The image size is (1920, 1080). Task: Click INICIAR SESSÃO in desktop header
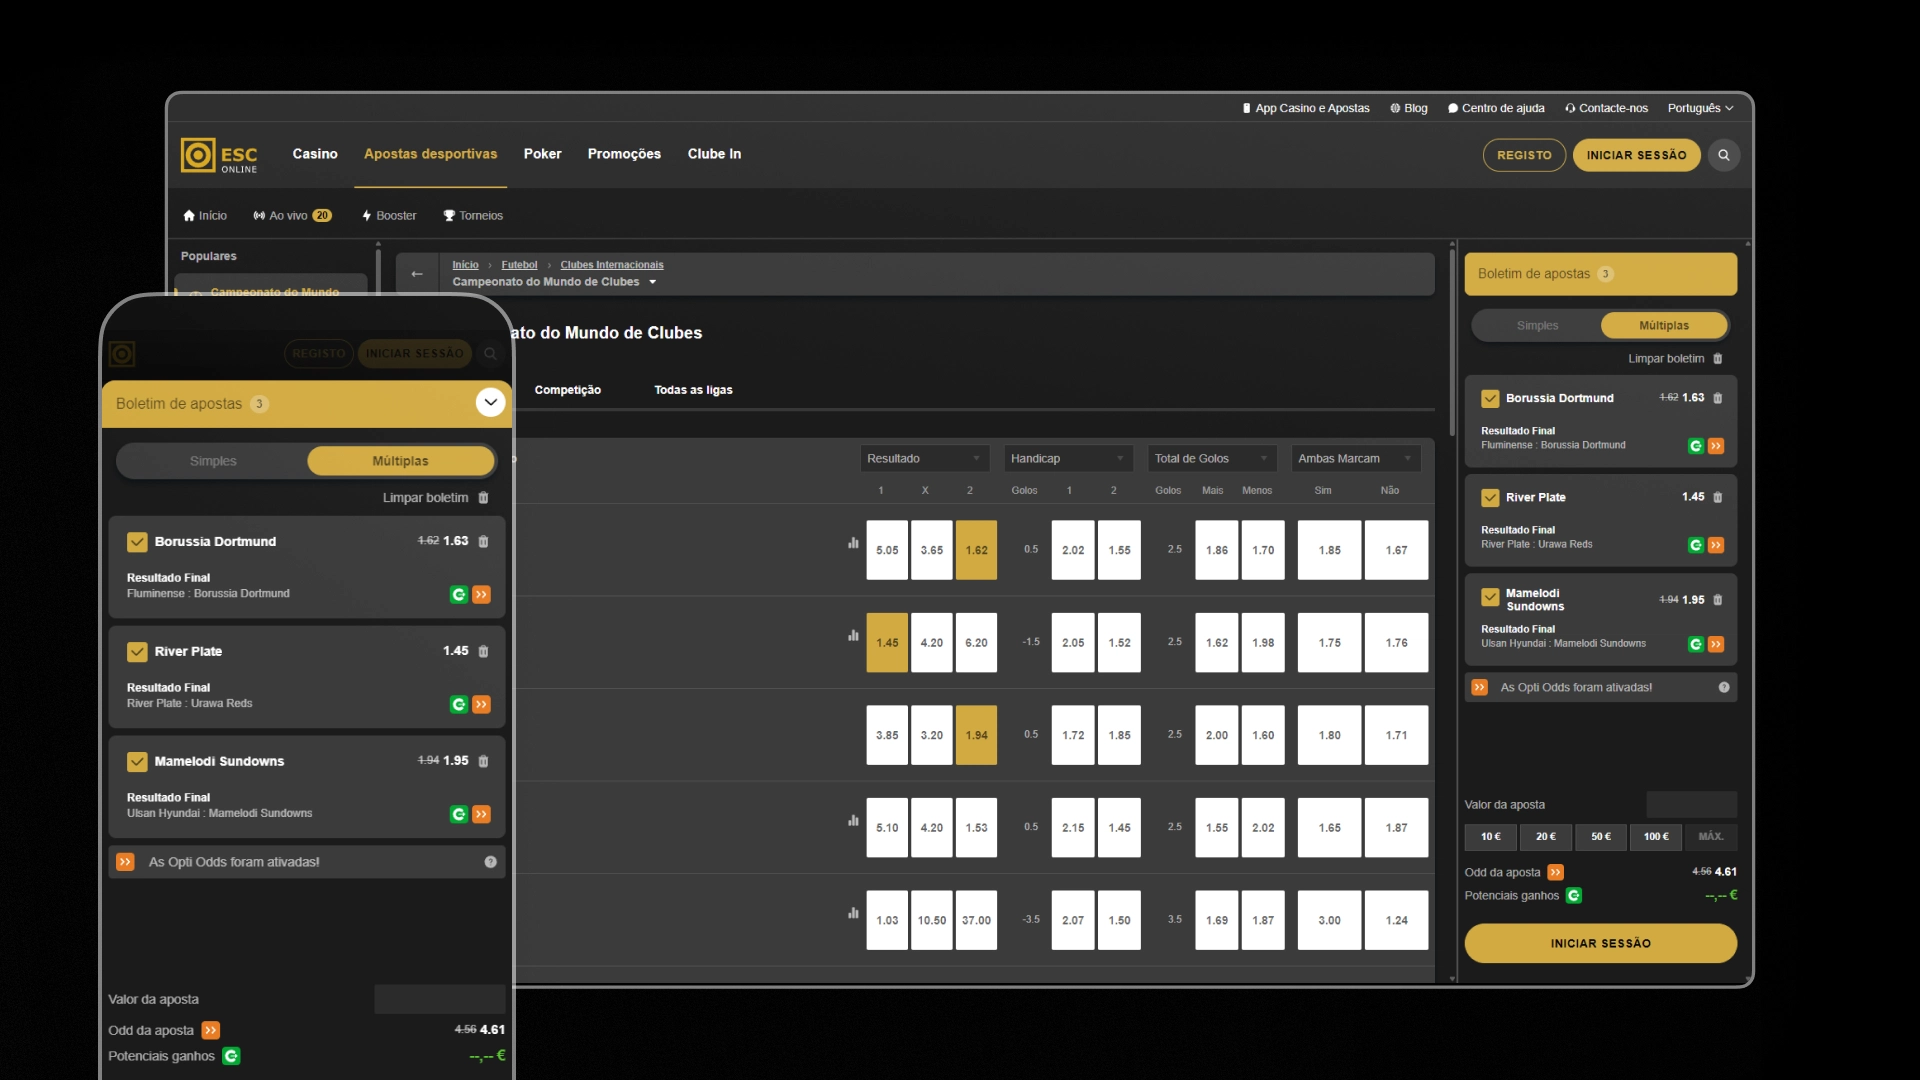[1636, 155]
